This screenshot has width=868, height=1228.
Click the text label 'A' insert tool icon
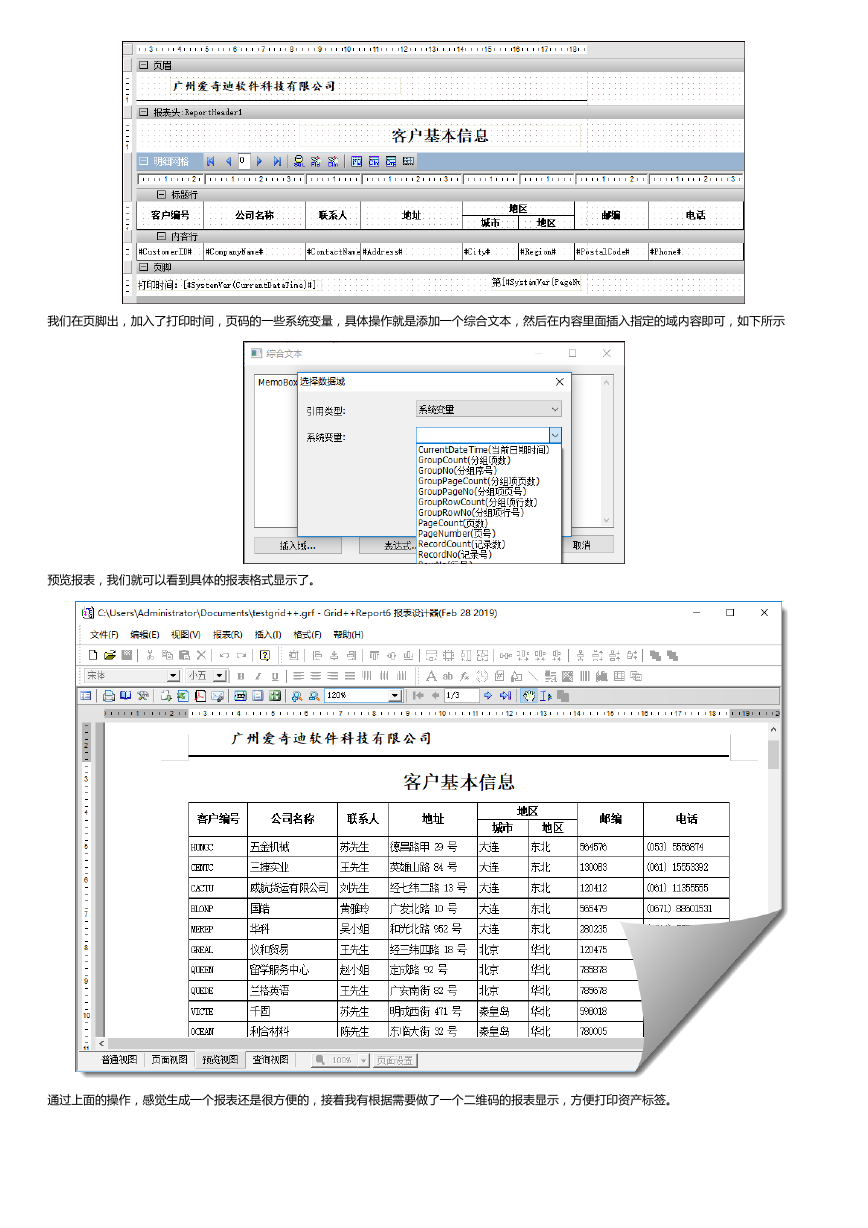[431, 676]
